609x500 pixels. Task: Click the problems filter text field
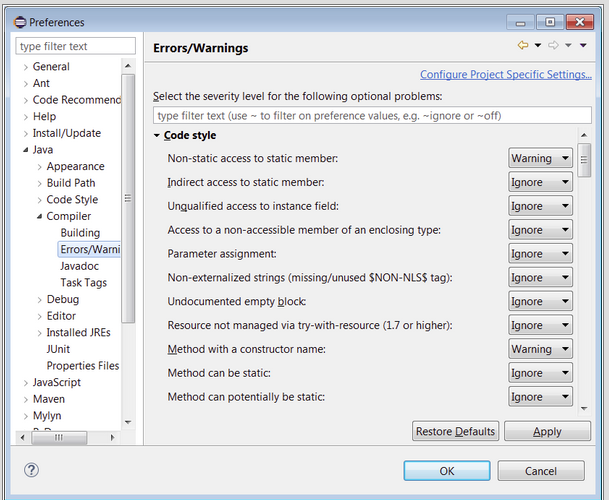pyautogui.click(x=371, y=116)
